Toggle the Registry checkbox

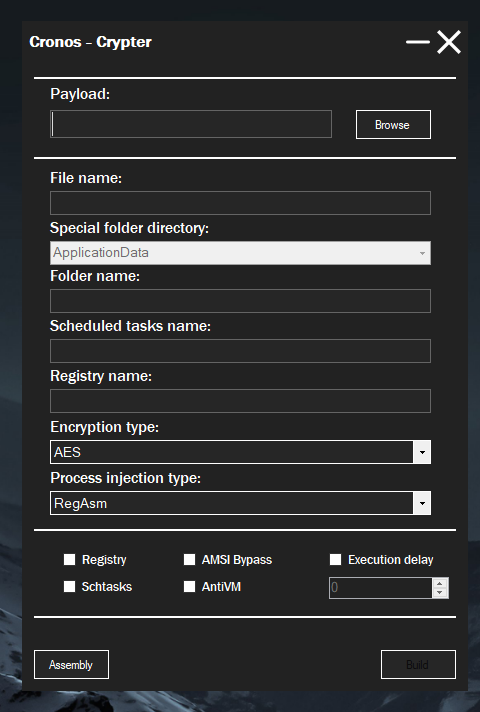click(69, 559)
